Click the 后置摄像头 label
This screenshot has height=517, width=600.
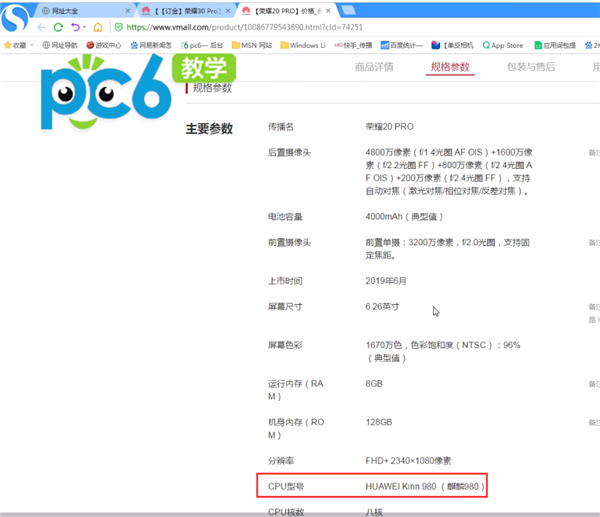tap(289, 153)
